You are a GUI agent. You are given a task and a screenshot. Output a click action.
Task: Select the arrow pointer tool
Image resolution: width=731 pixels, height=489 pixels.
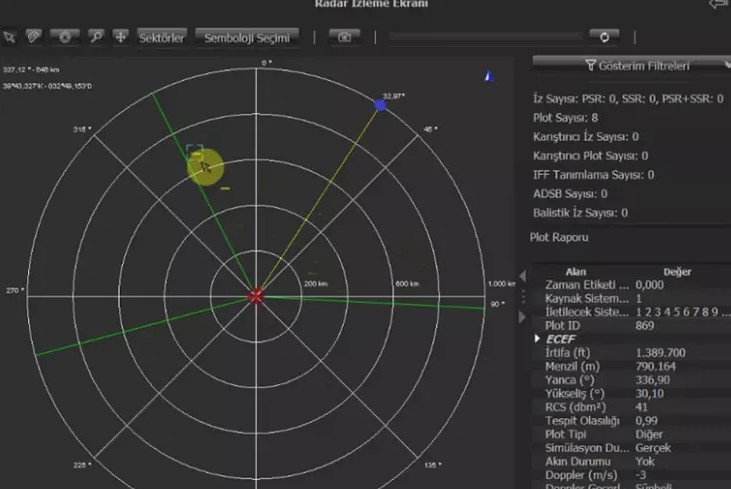(9, 37)
